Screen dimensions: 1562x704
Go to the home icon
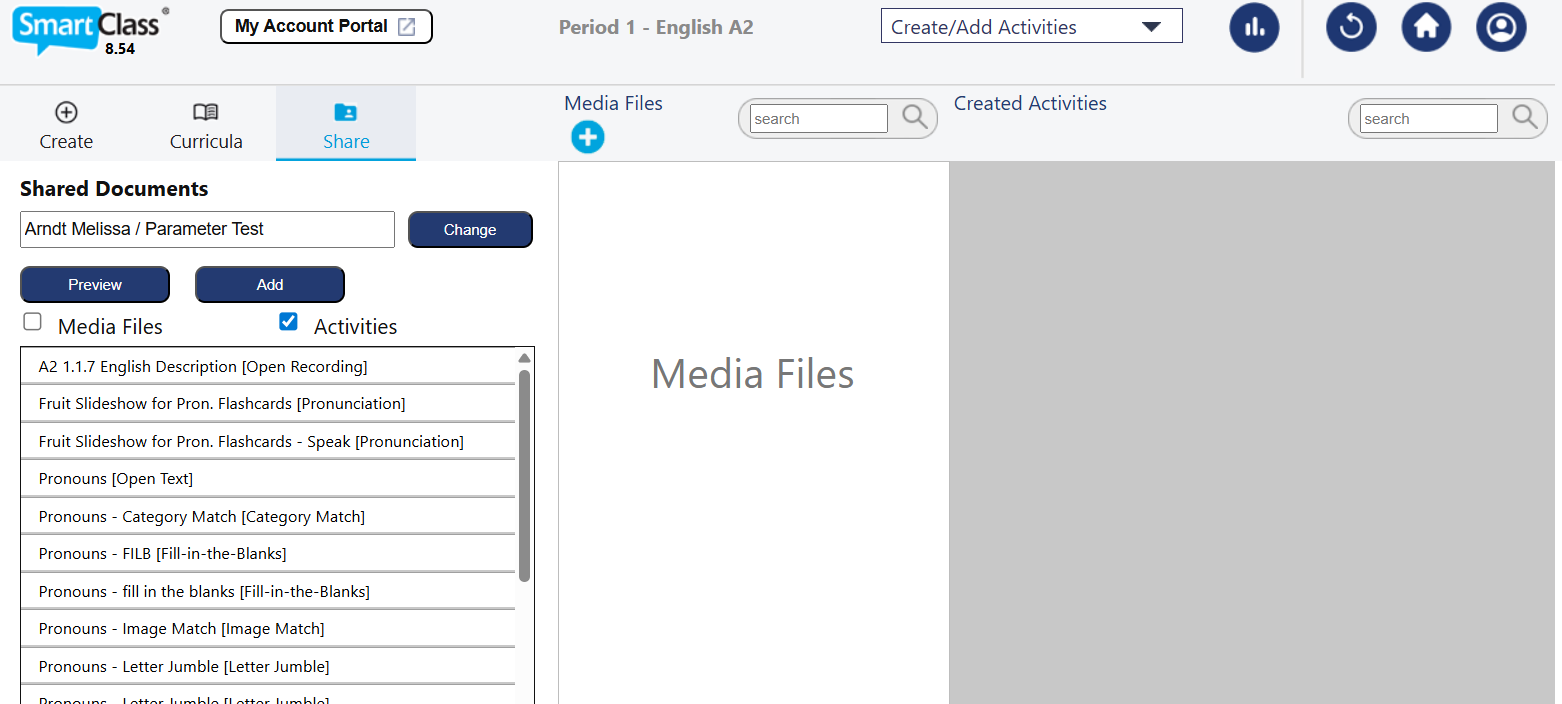pyautogui.click(x=1426, y=27)
